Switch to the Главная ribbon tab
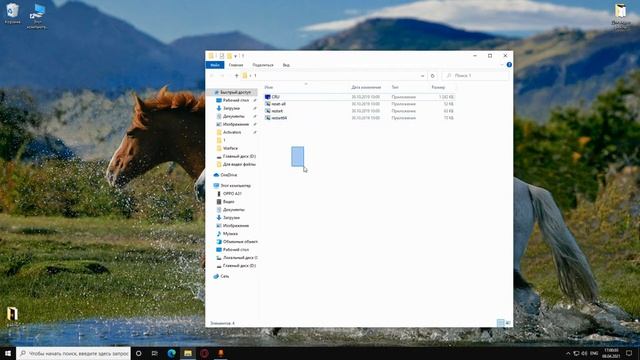The width and height of the screenshot is (640, 360). [x=236, y=65]
